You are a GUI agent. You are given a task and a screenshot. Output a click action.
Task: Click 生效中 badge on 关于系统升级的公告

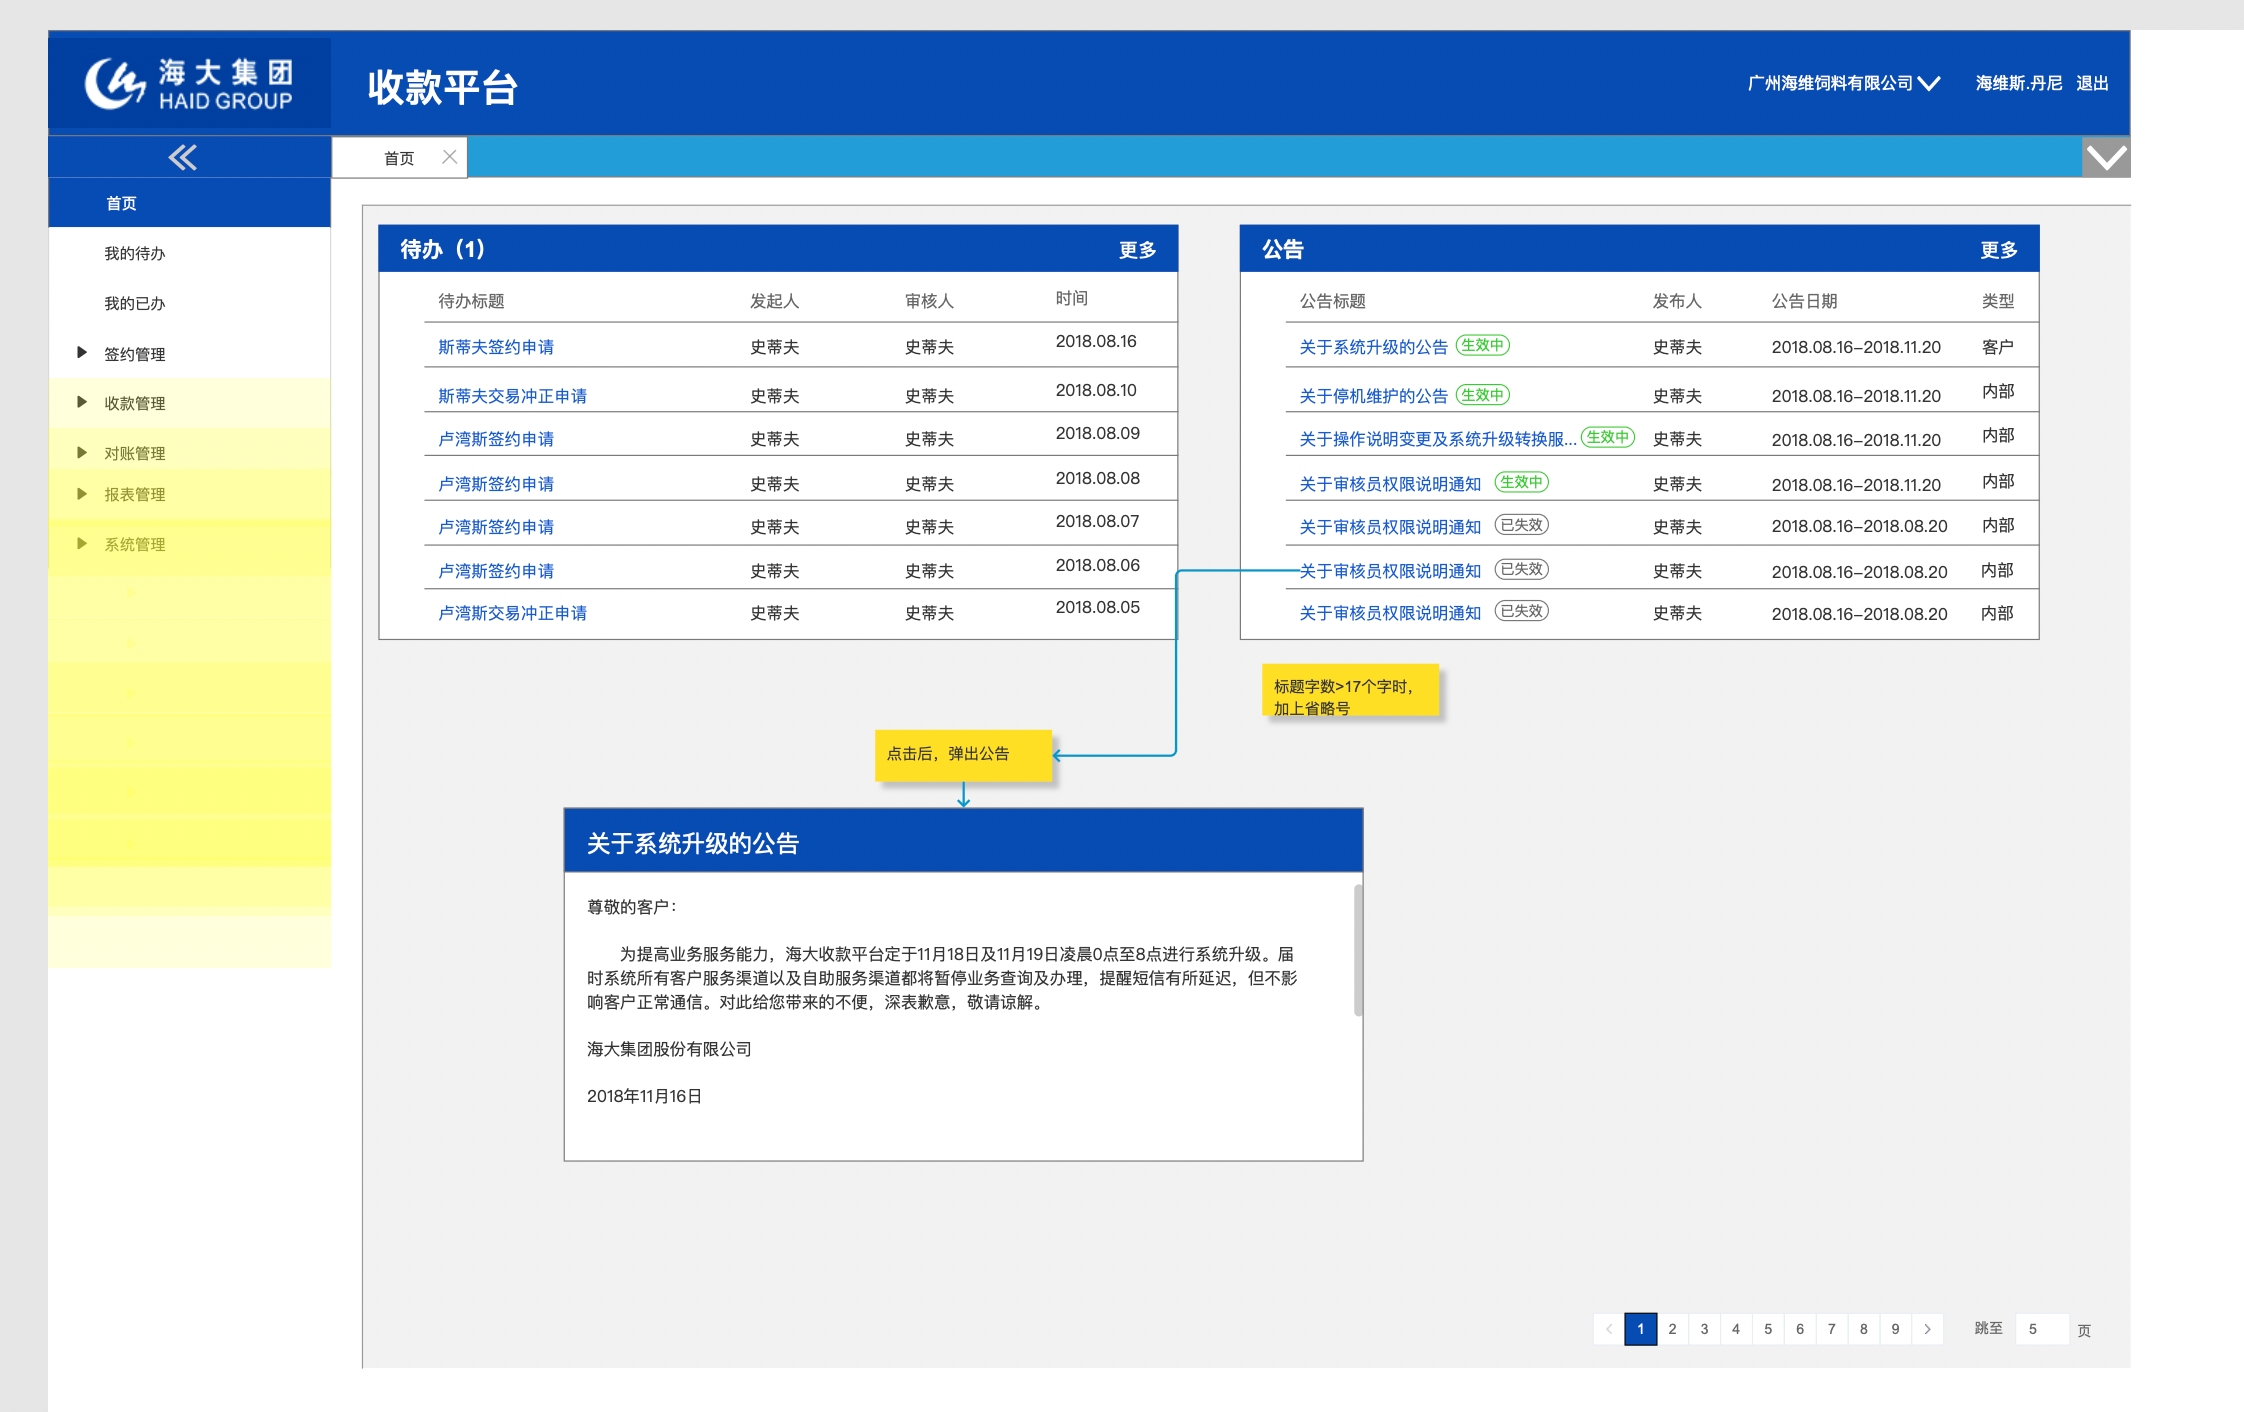pos(1483,345)
